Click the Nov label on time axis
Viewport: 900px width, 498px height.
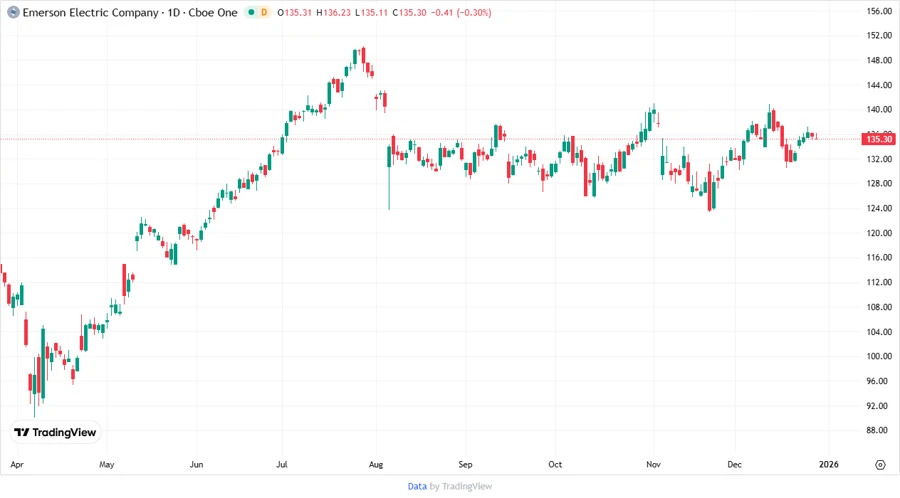point(653,465)
